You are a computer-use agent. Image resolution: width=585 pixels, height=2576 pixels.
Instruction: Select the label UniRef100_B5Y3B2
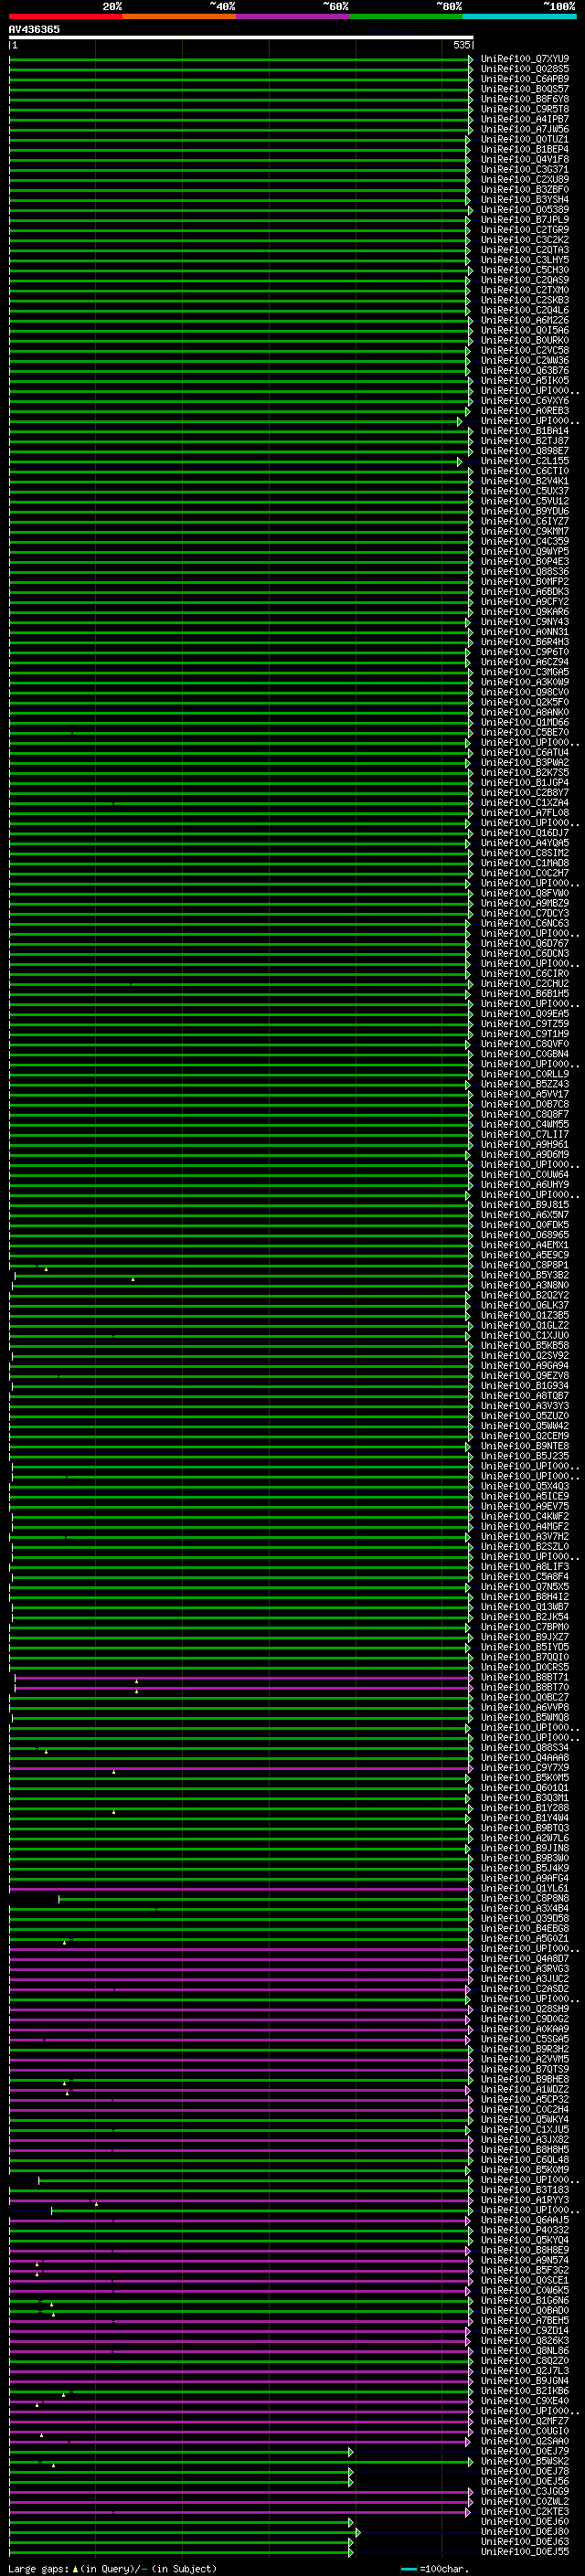click(x=525, y=1275)
